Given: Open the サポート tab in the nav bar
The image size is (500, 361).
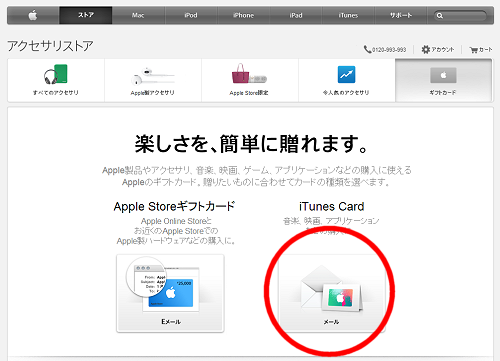Looking at the screenshot, I should tap(401, 15).
